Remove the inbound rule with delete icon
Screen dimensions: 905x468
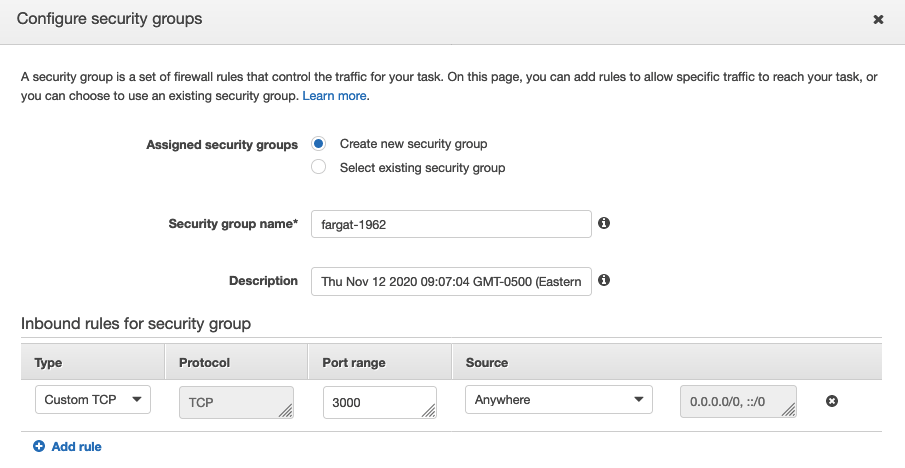tap(831, 401)
